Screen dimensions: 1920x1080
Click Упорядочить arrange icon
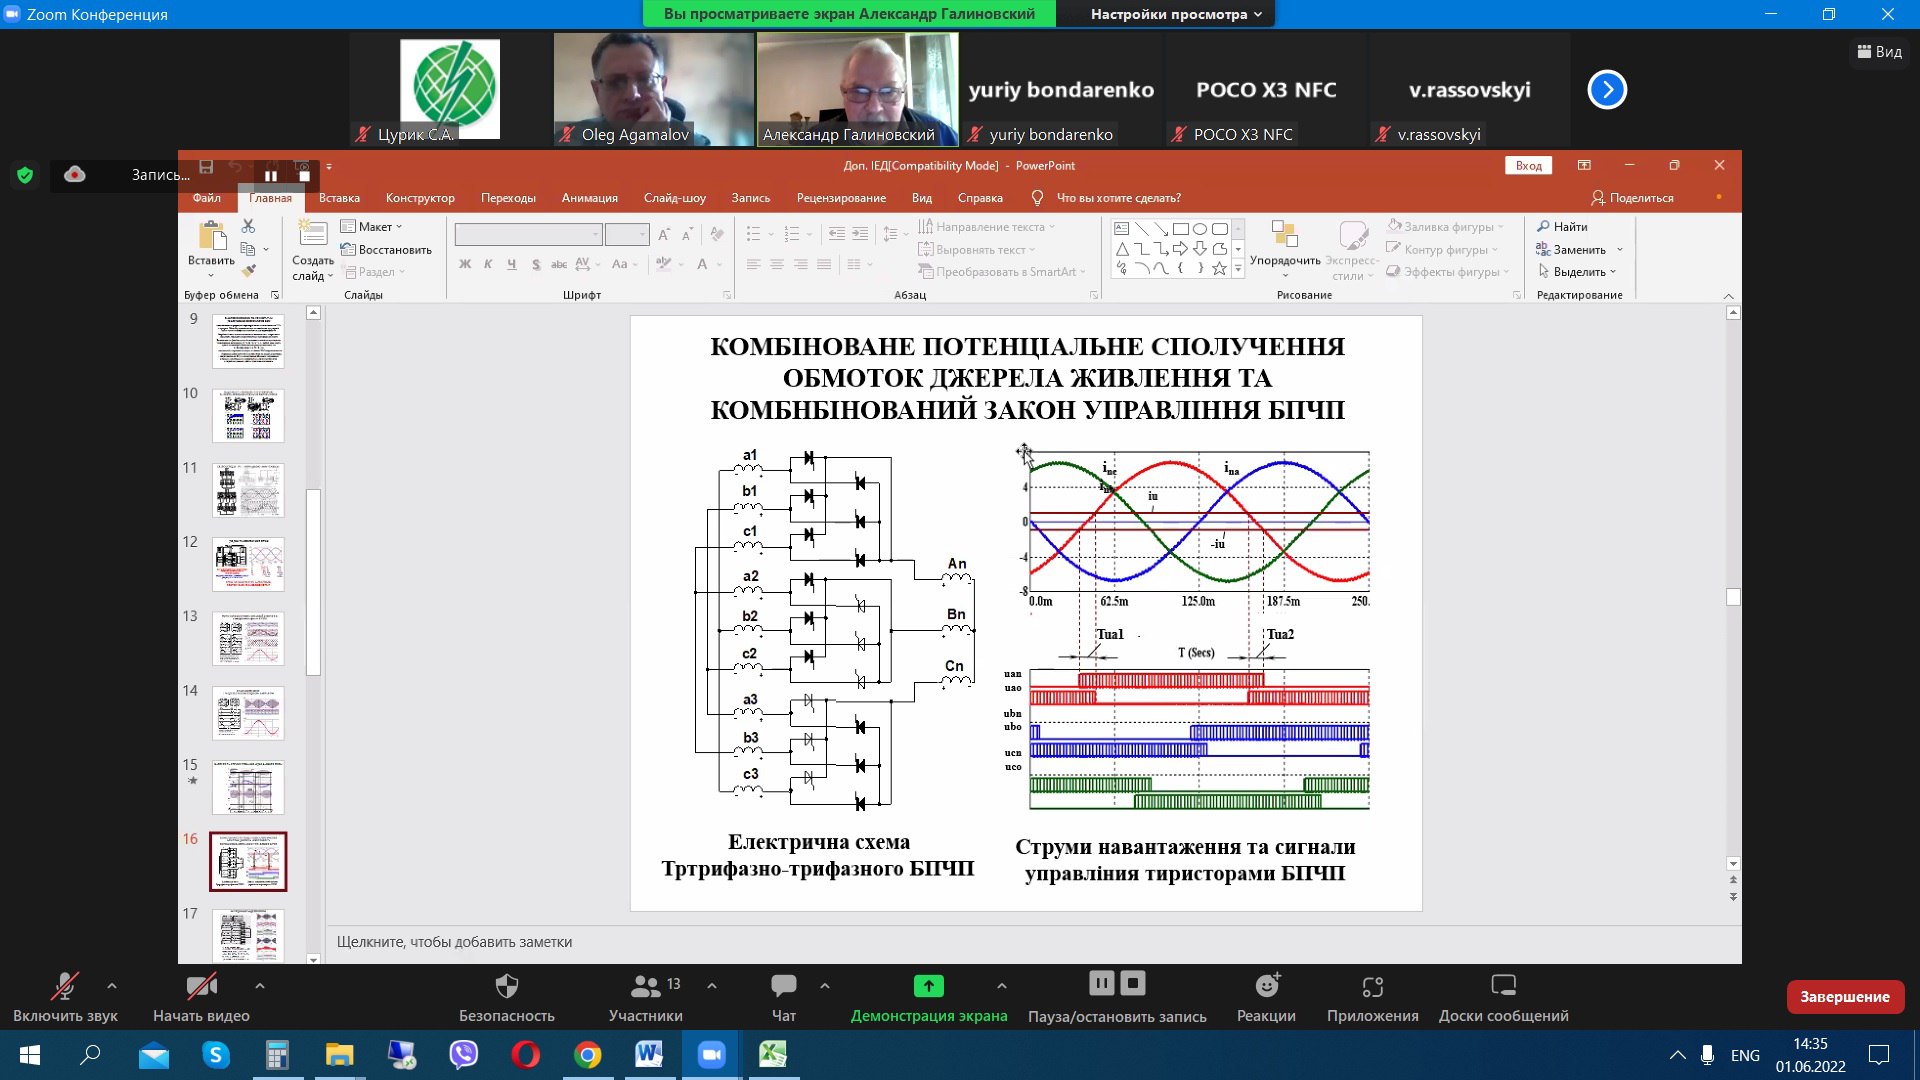(1285, 234)
